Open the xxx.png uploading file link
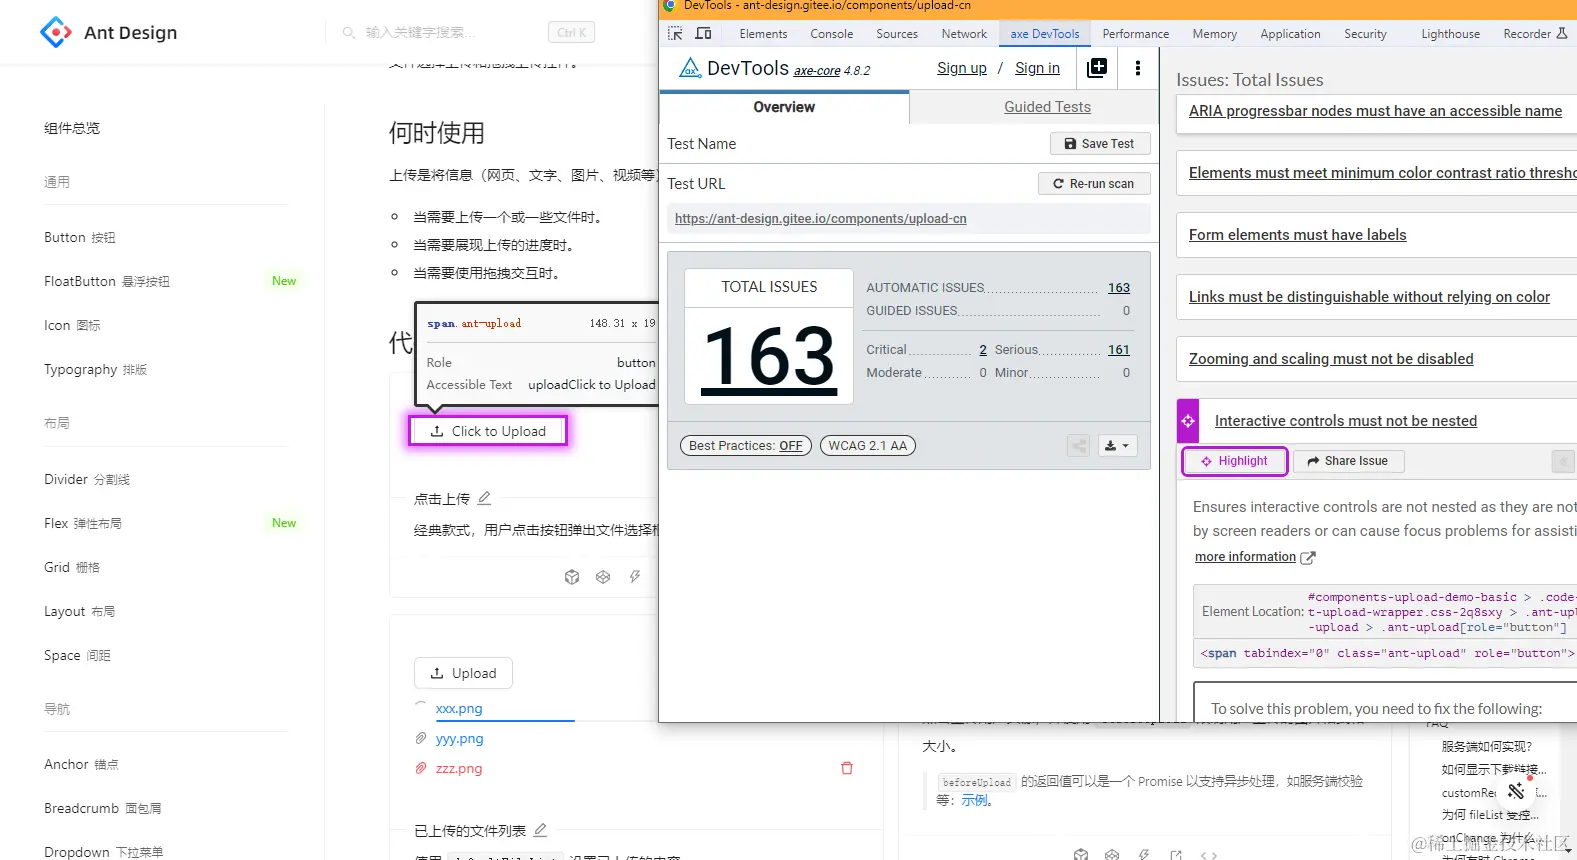Image resolution: width=1577 pixels, height=860 pixels. [x=459, y=708]
